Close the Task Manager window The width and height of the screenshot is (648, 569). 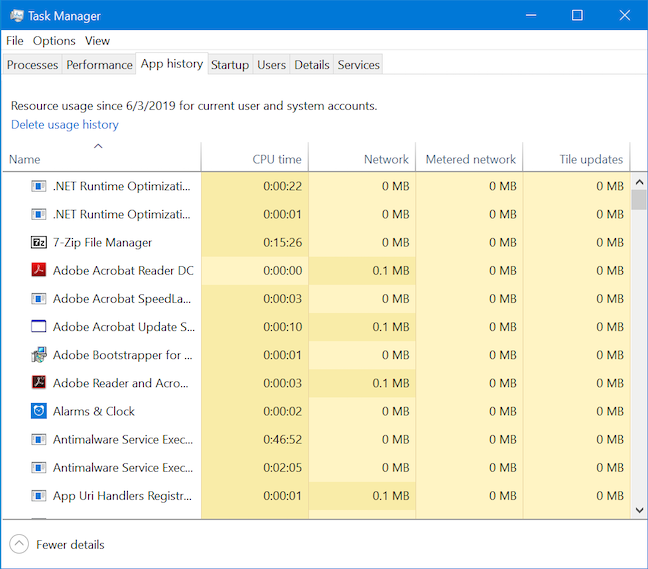tap(624, 15)
